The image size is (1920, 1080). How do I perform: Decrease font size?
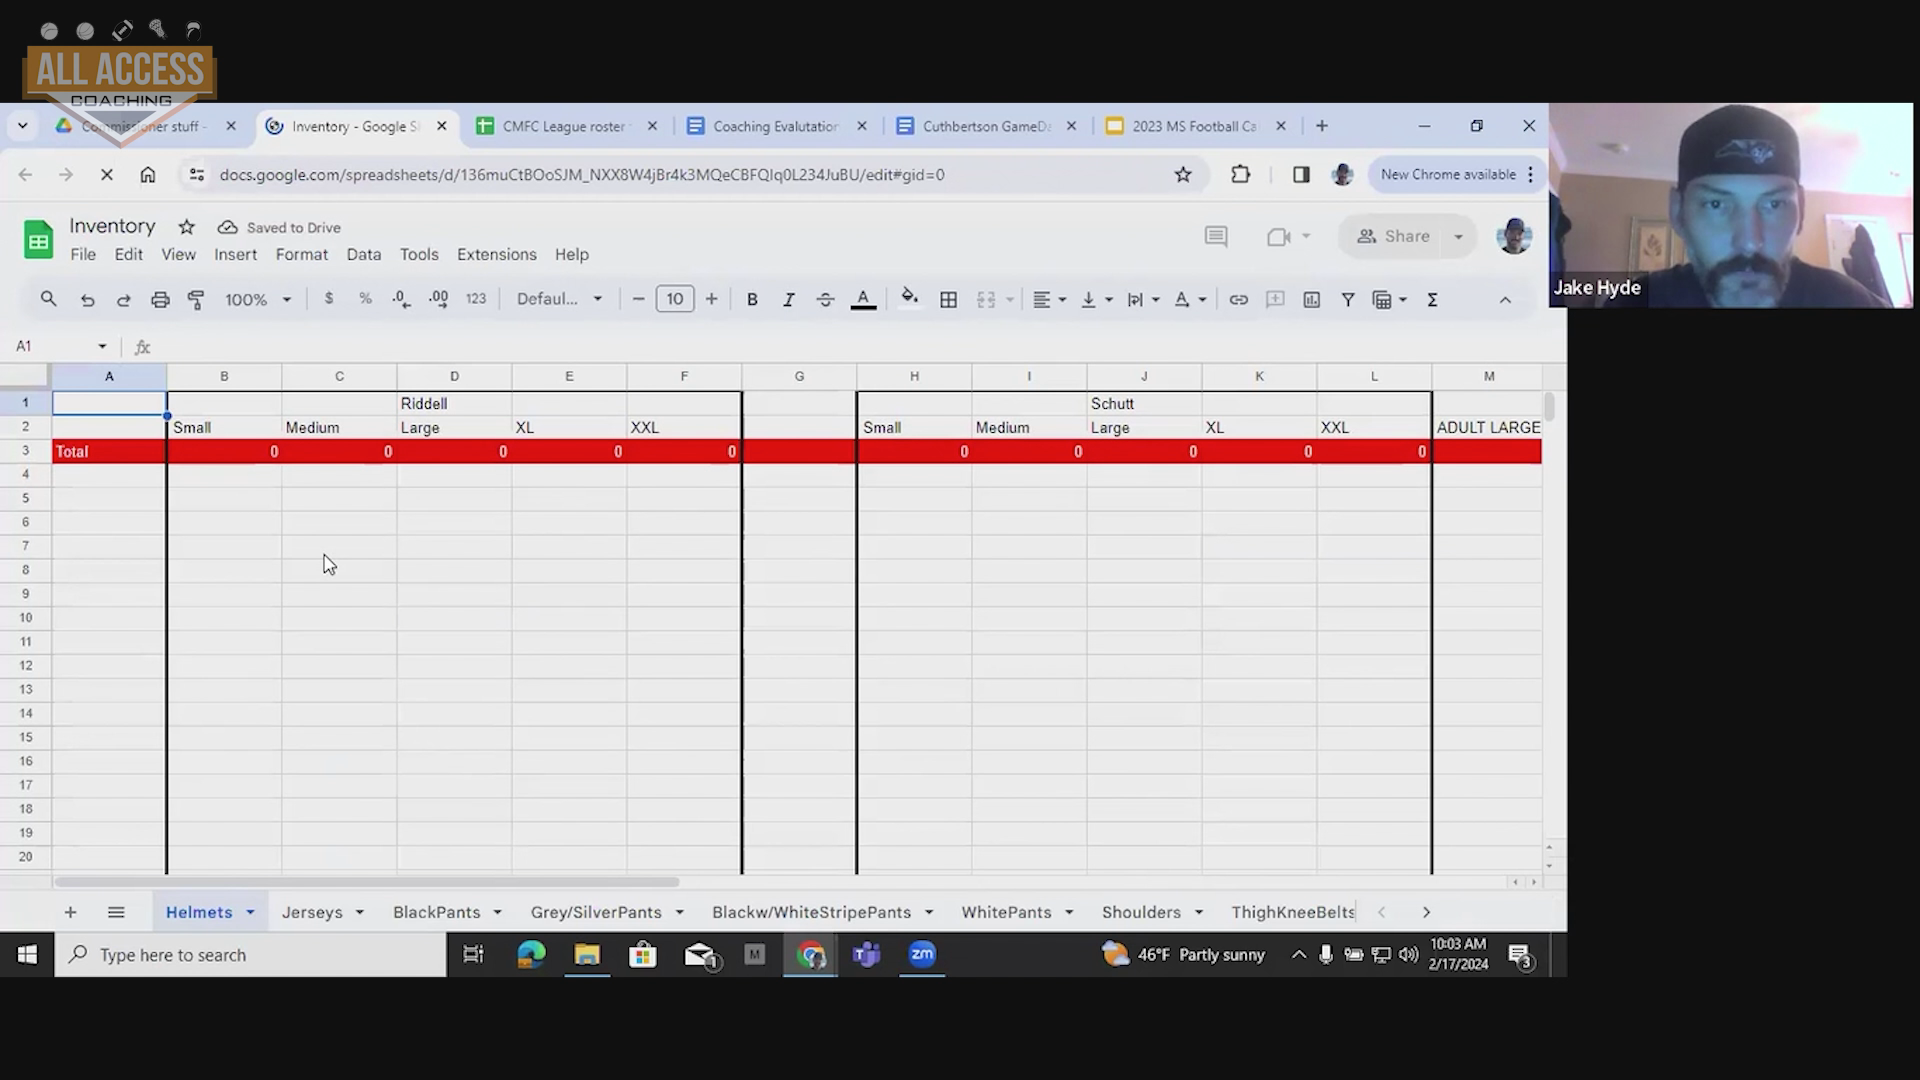click(x=638, y=299)
